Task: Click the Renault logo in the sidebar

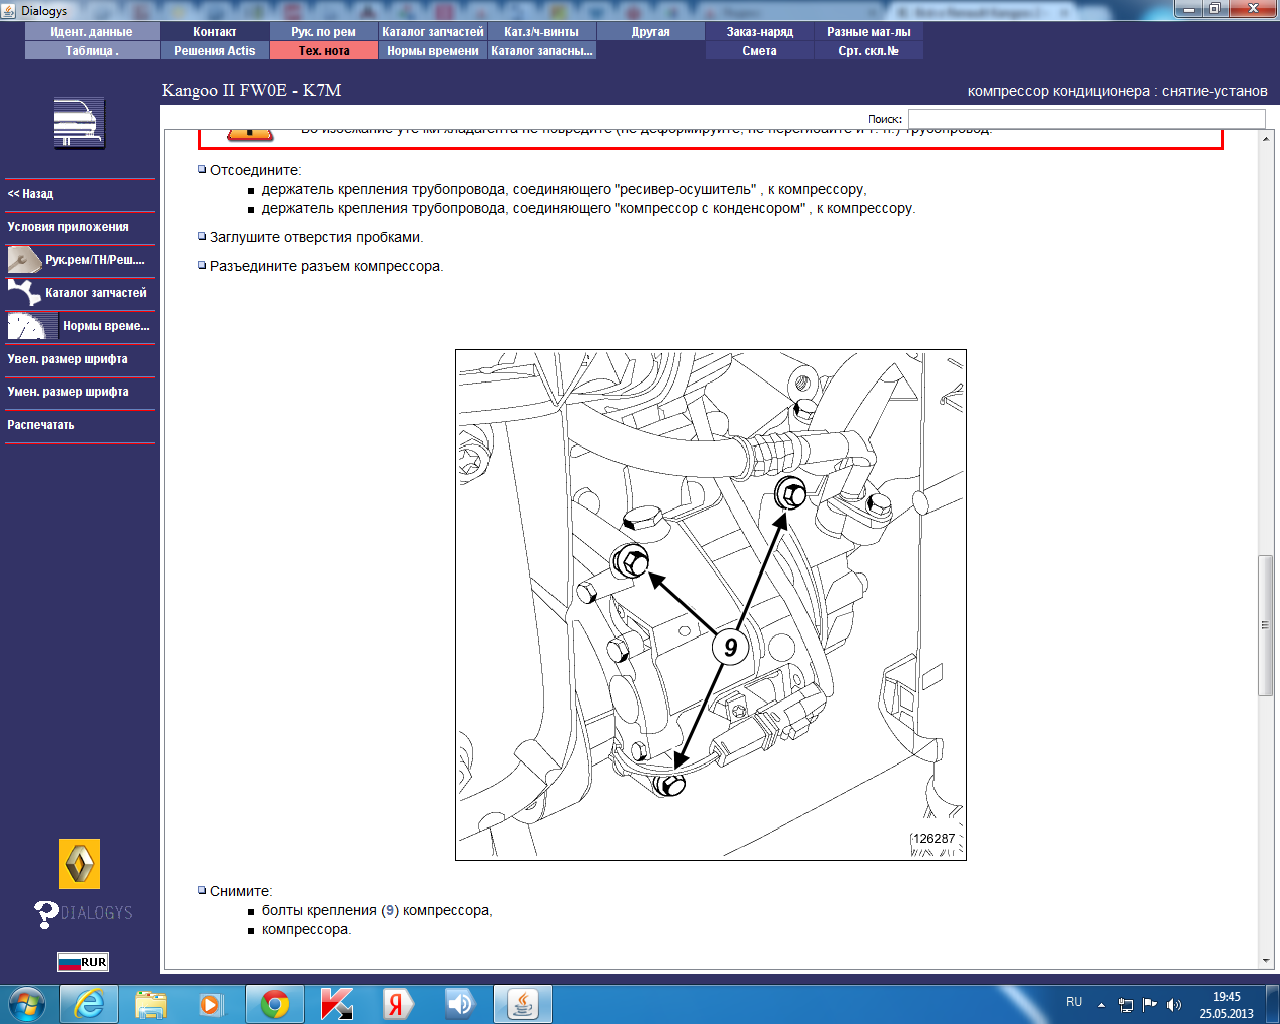Action: [x=79, y=864]
